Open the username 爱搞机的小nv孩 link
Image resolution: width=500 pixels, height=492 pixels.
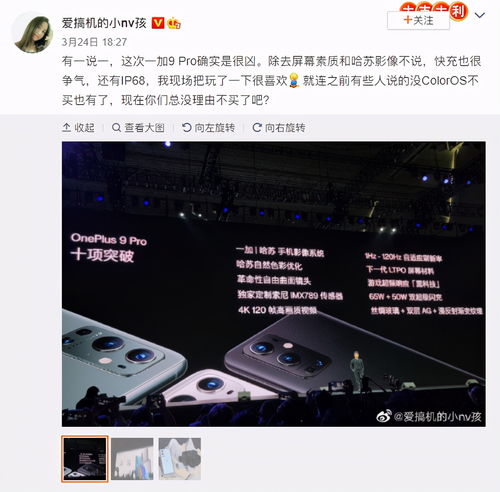[x=104, y=23]
